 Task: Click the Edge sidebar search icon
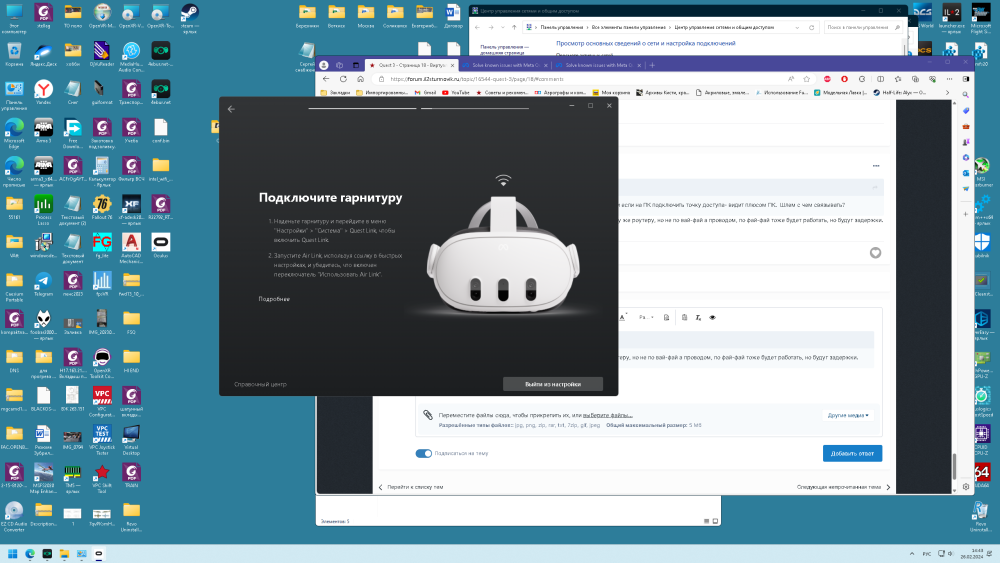click(966, 94)
